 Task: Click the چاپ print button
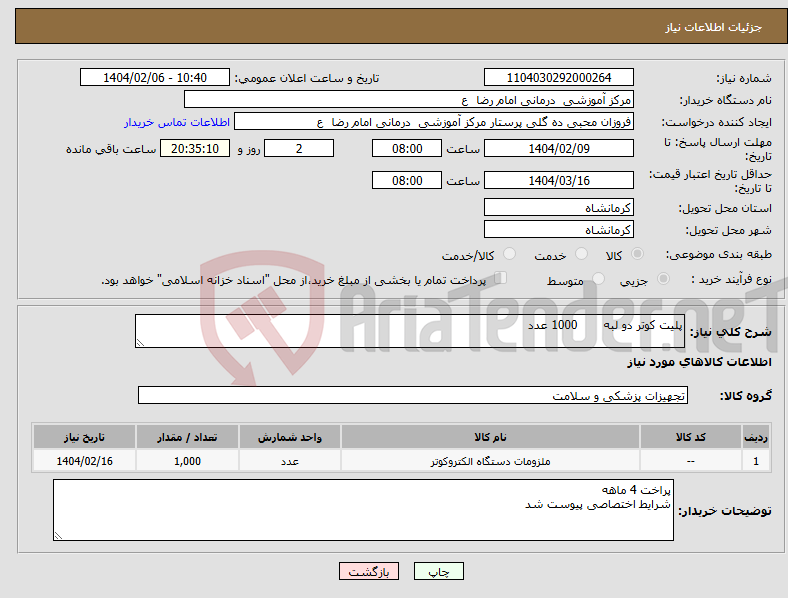439,571
